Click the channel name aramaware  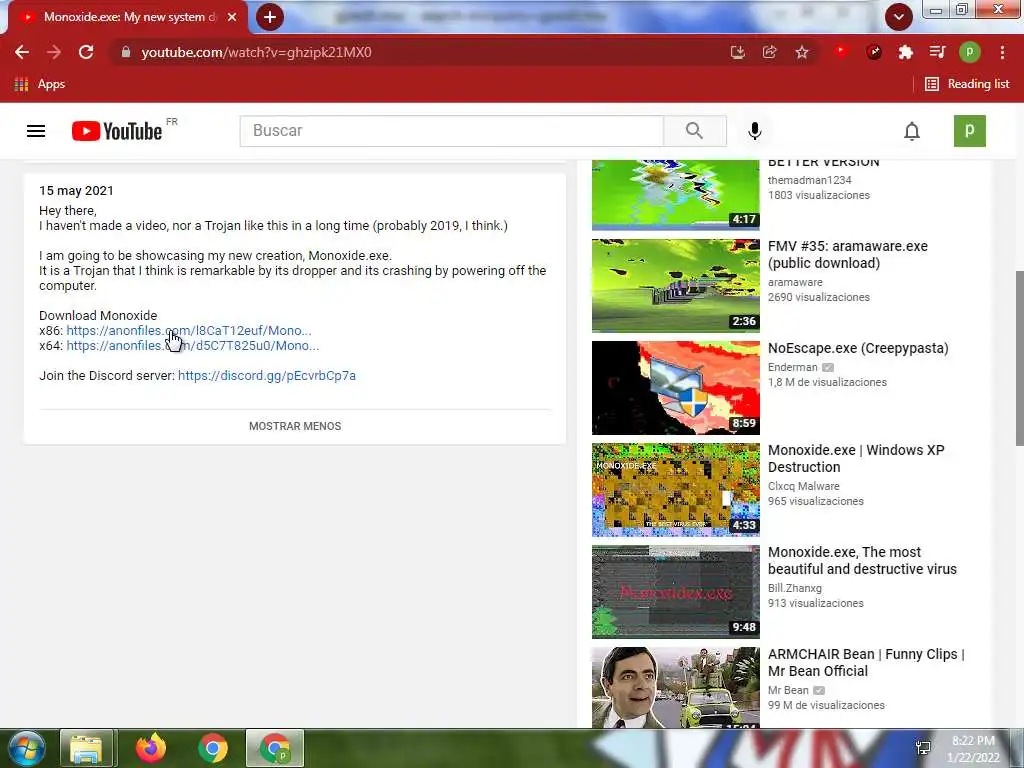point(795,282)
